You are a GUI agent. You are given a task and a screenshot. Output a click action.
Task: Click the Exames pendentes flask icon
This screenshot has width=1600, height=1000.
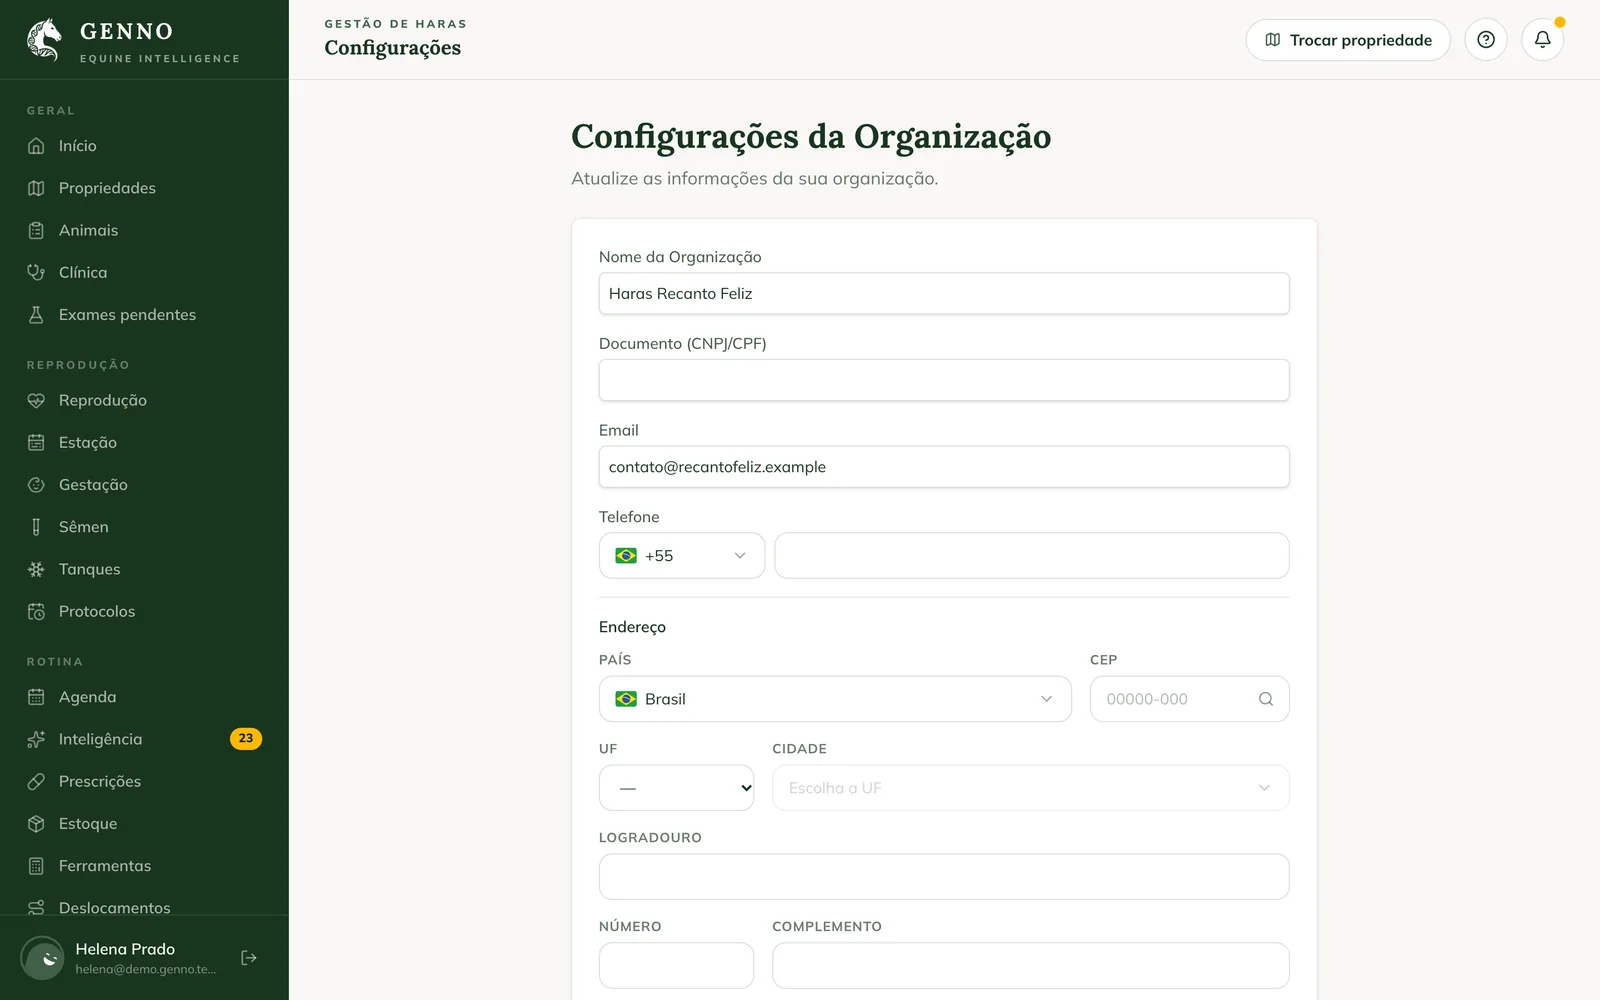36,315
